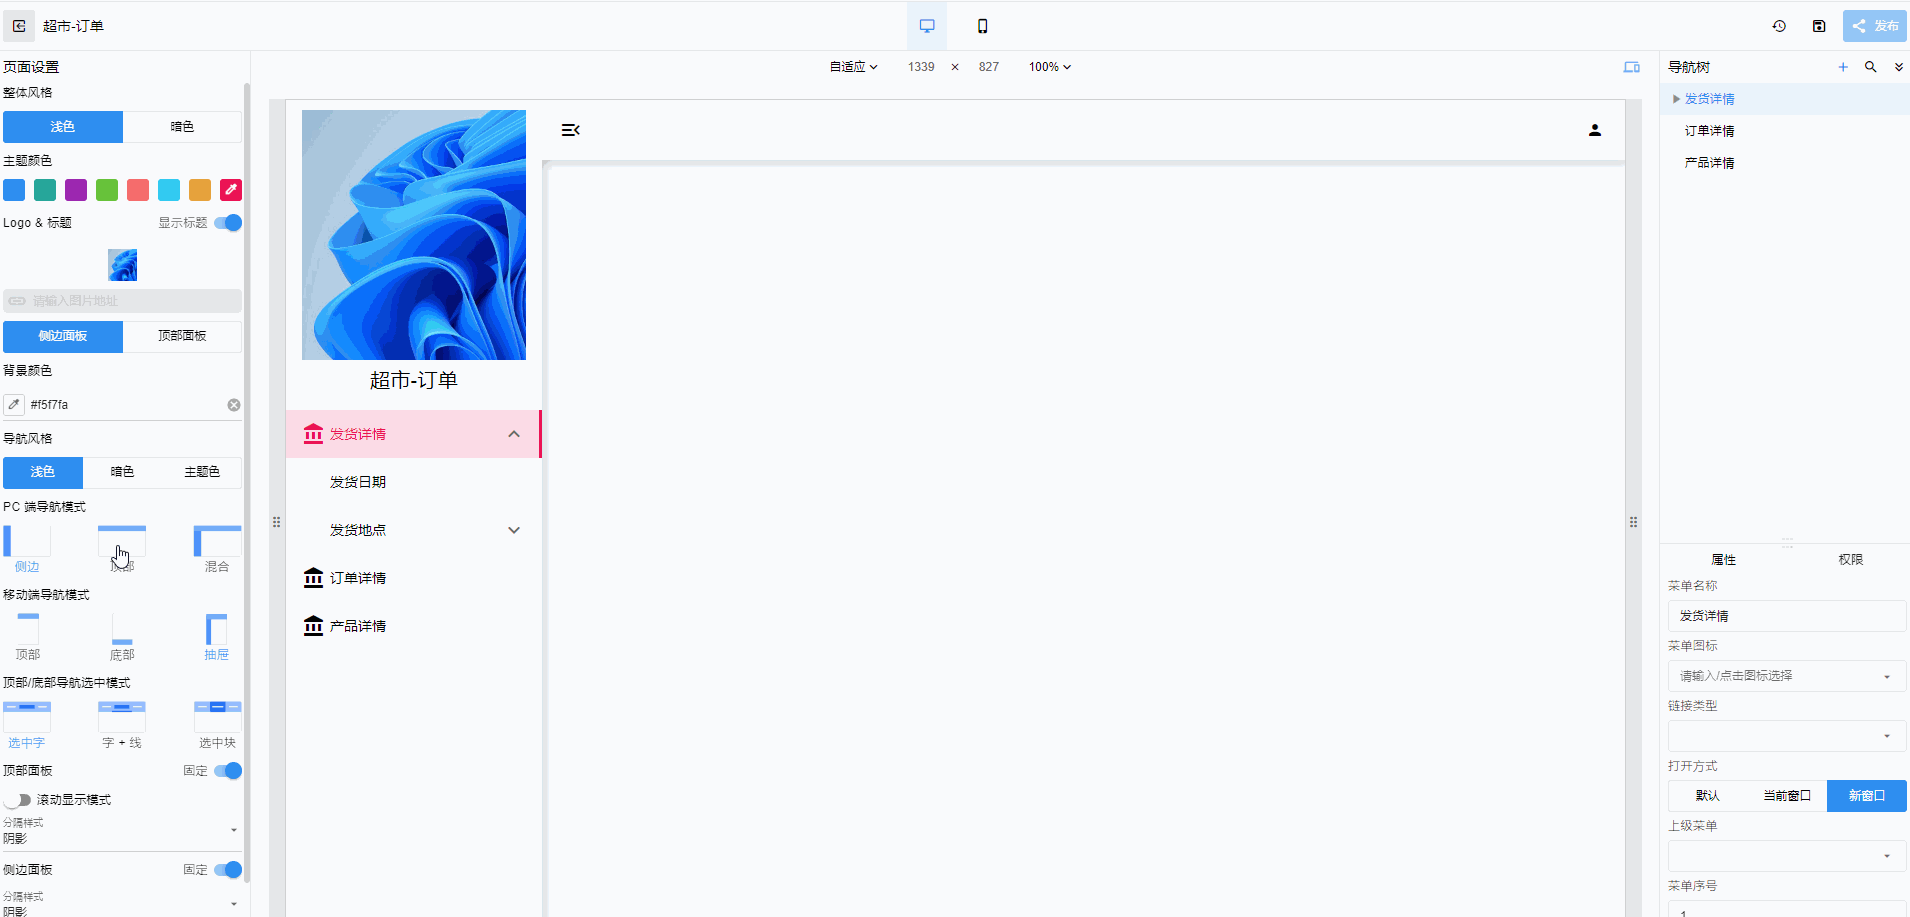Click the image URL input field
The height and width of the screenshot is (917, 1910).
[x=122, y=301]
